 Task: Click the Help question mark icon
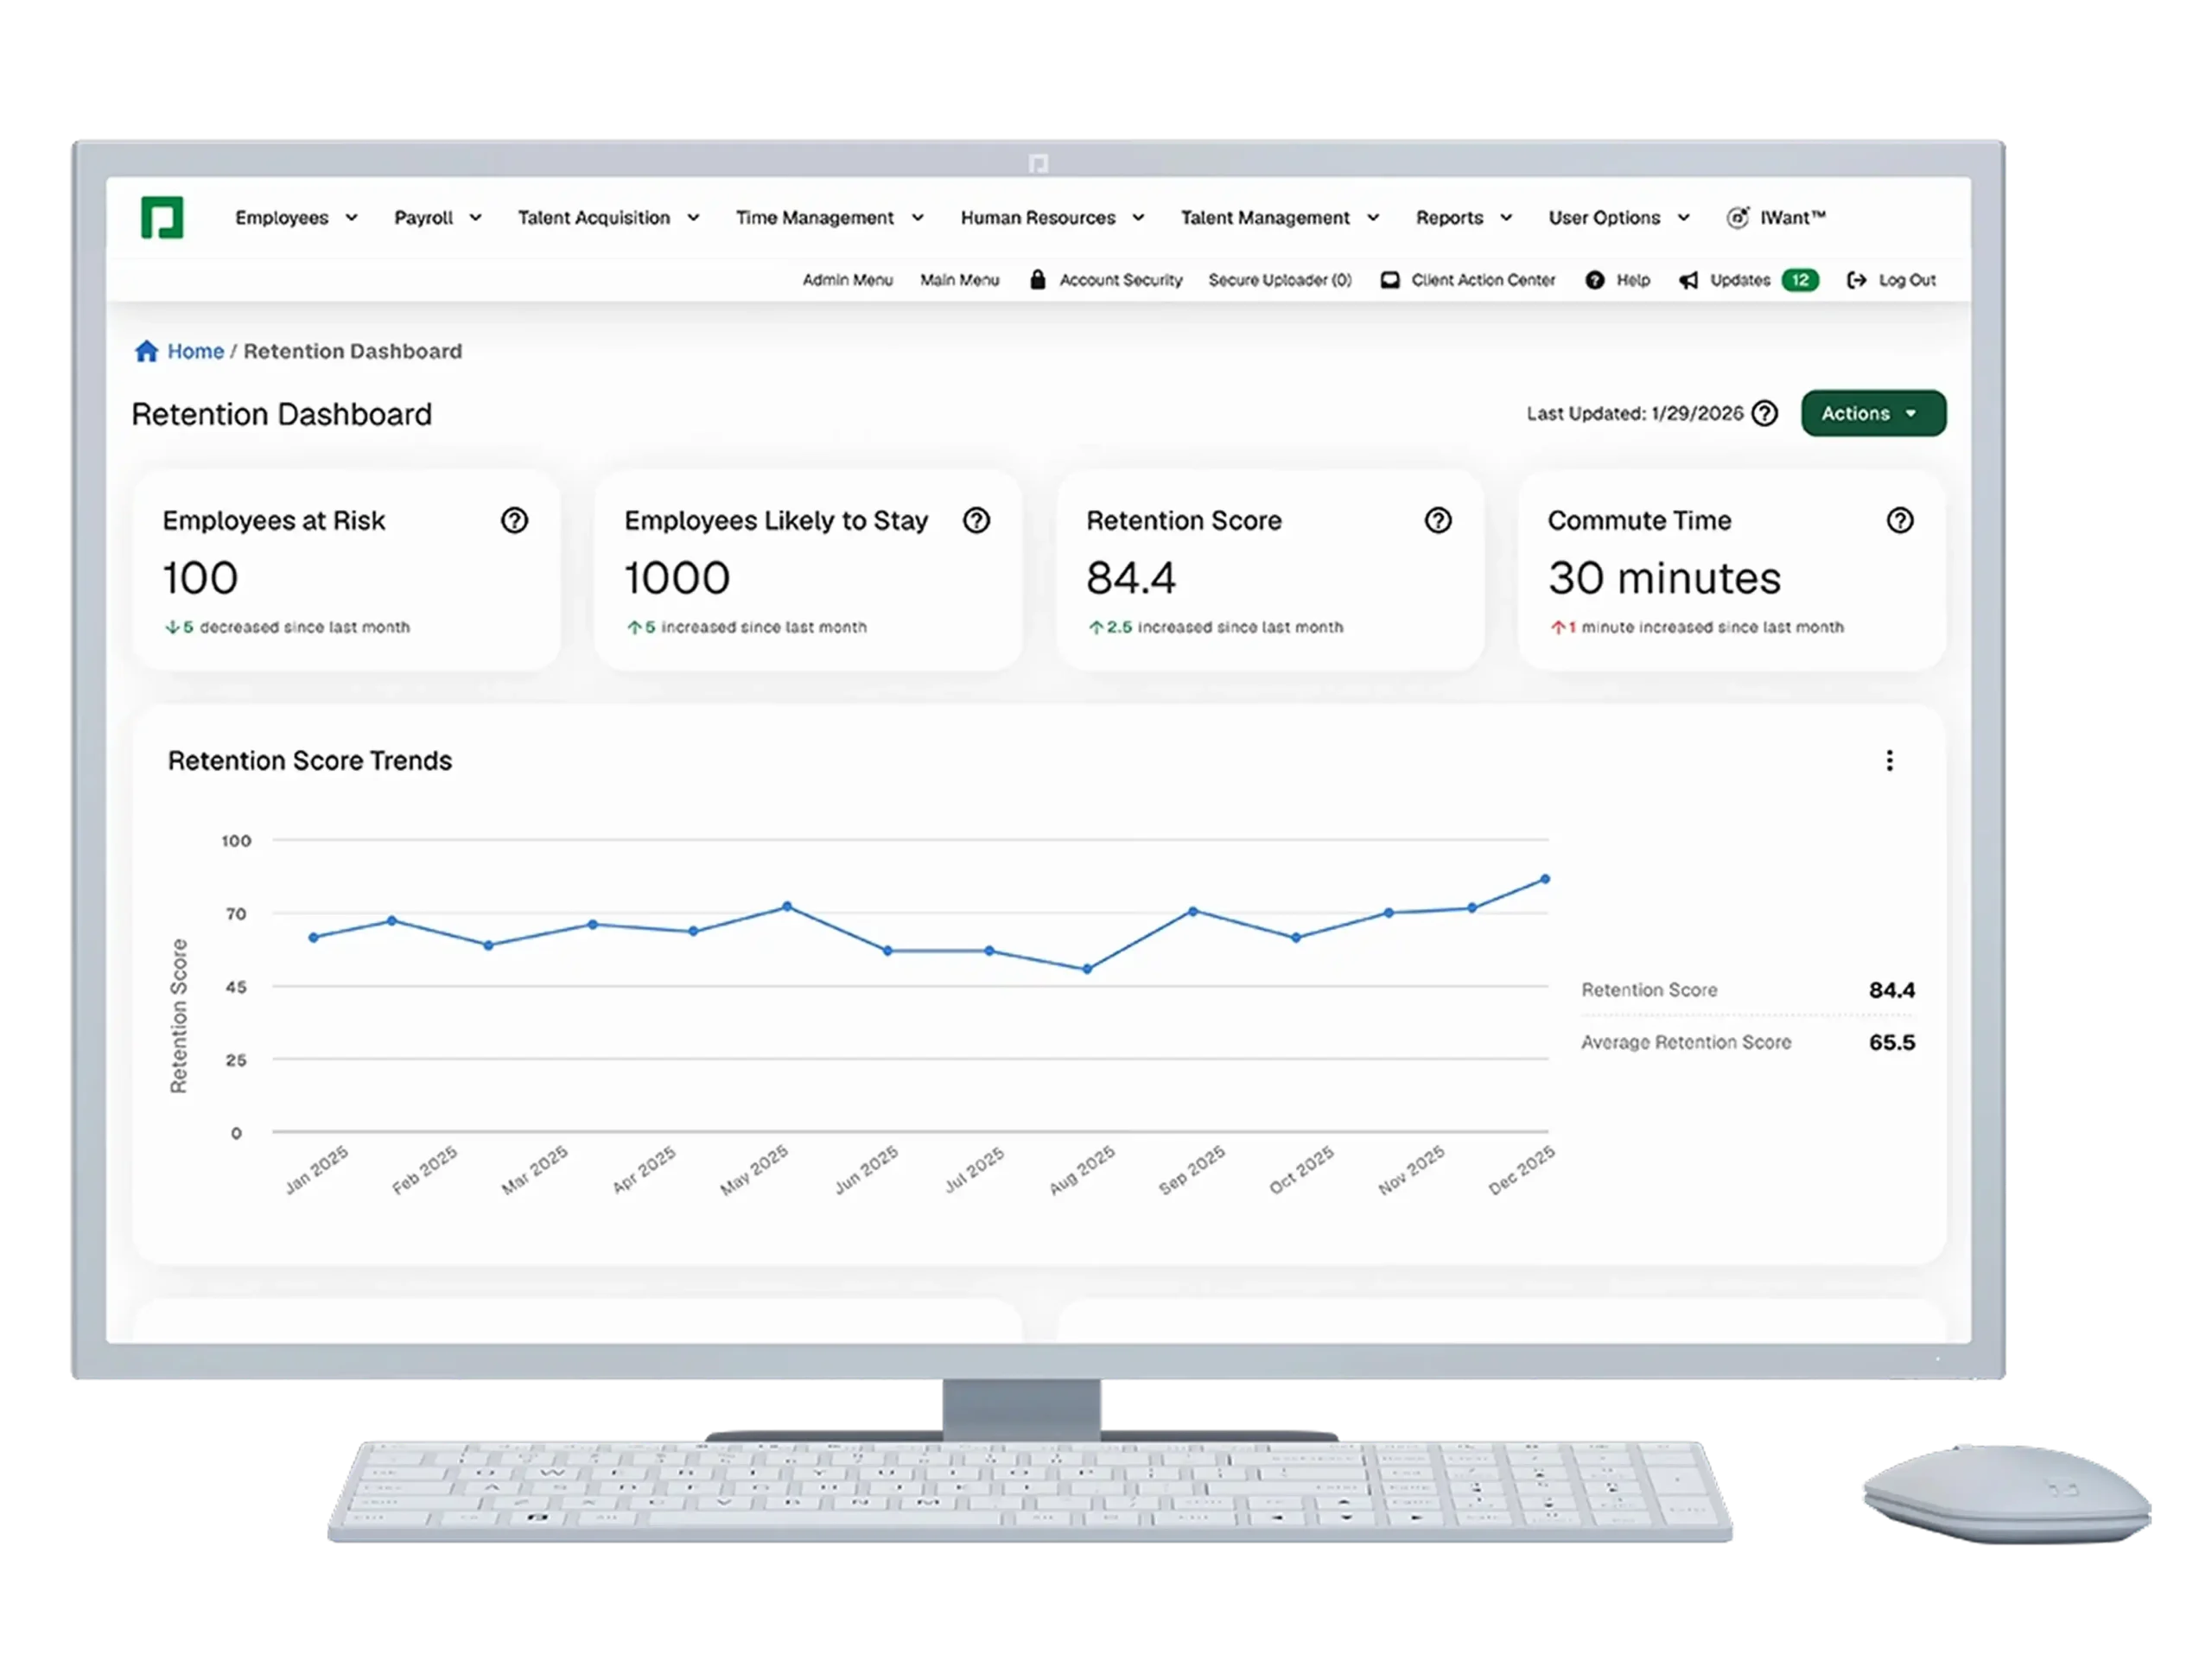1595,280
